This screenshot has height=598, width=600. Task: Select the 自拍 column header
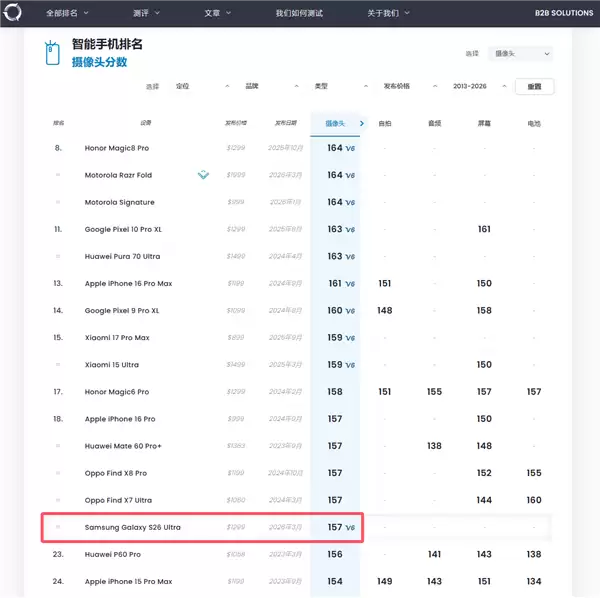click(x=385, y=124)
